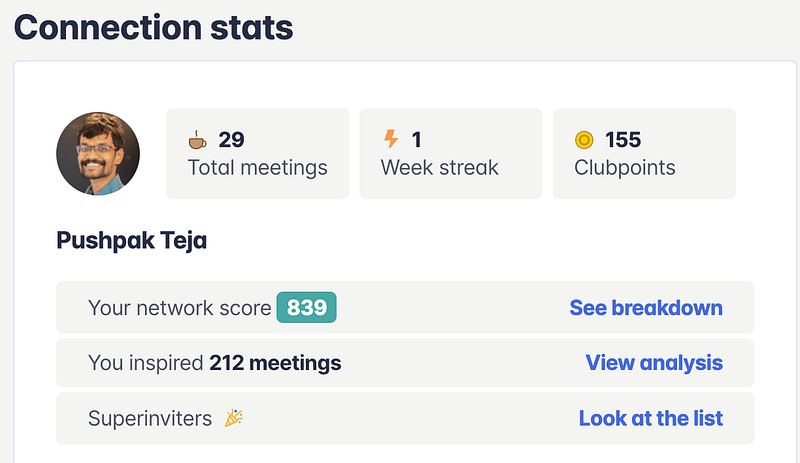The height and width of the screenshot is (463, 800).
Task: Click the 212 meetings bold text
Action: (275, 363)
